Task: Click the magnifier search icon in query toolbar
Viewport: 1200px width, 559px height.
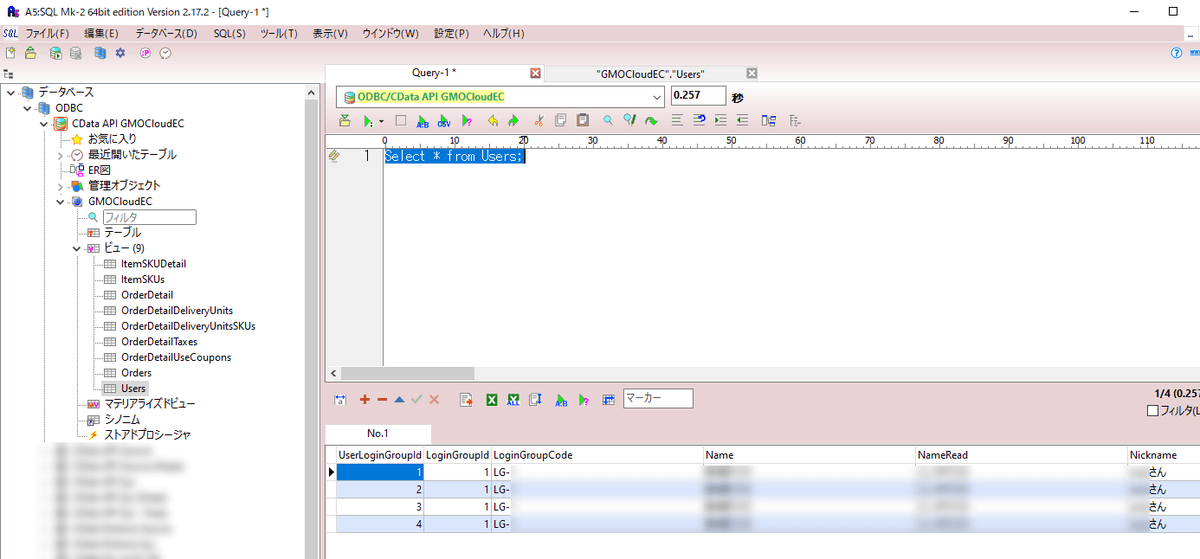Action: (607, 120)
